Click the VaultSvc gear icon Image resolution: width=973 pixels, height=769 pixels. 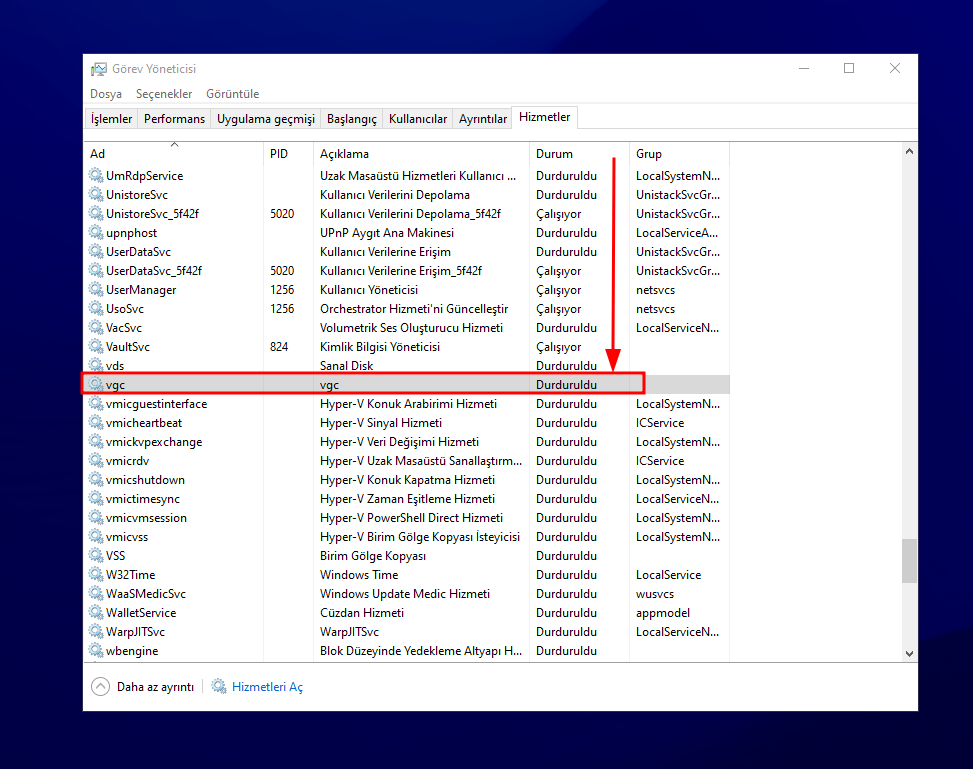coord(96,346)
